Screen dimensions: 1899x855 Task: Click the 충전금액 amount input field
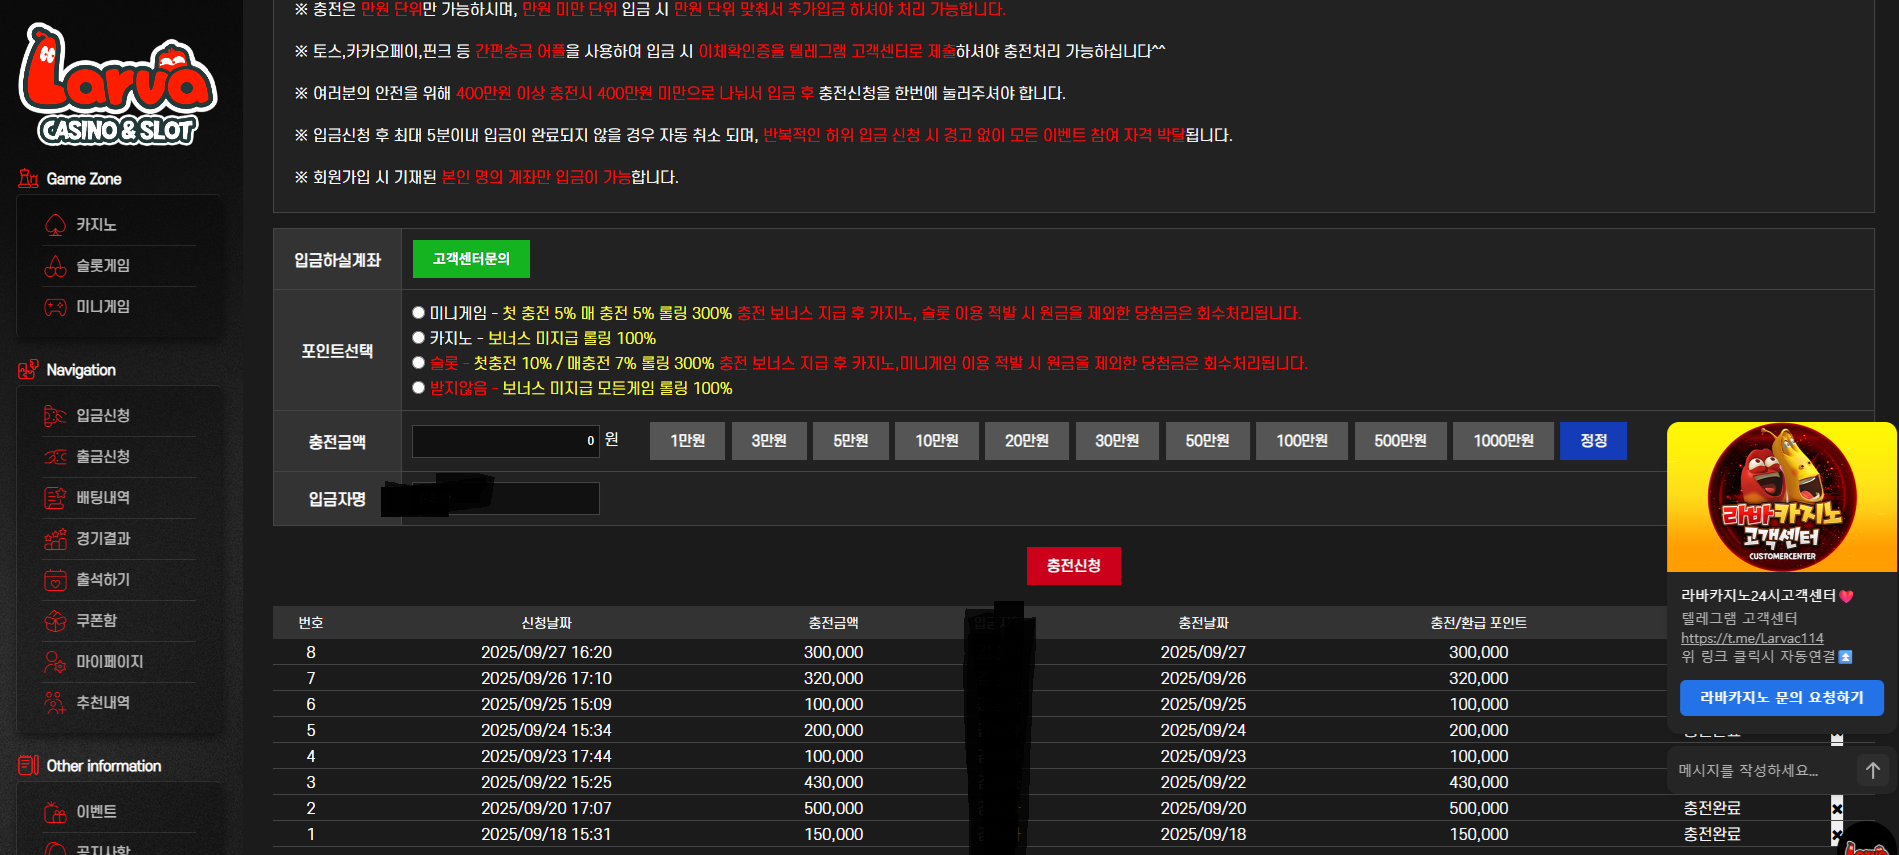tap(506, 441)
